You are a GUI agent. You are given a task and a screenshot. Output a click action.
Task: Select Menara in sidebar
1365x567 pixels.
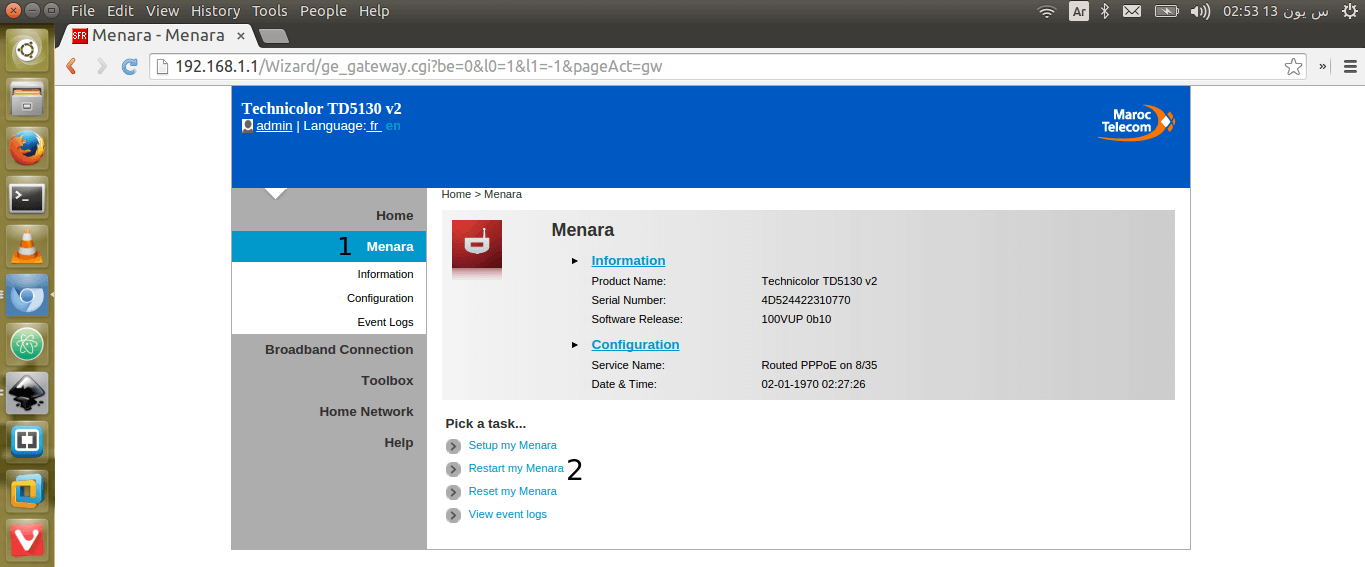(x=330, y=247)
